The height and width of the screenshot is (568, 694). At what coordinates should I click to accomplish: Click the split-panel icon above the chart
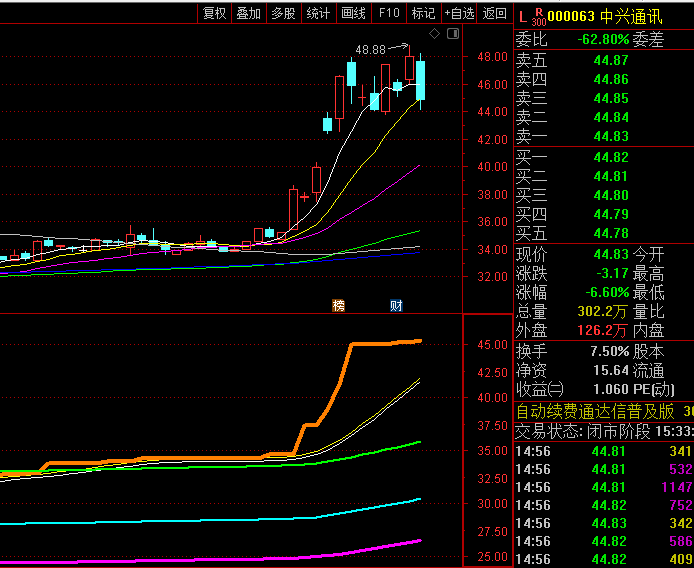[451, 33]
